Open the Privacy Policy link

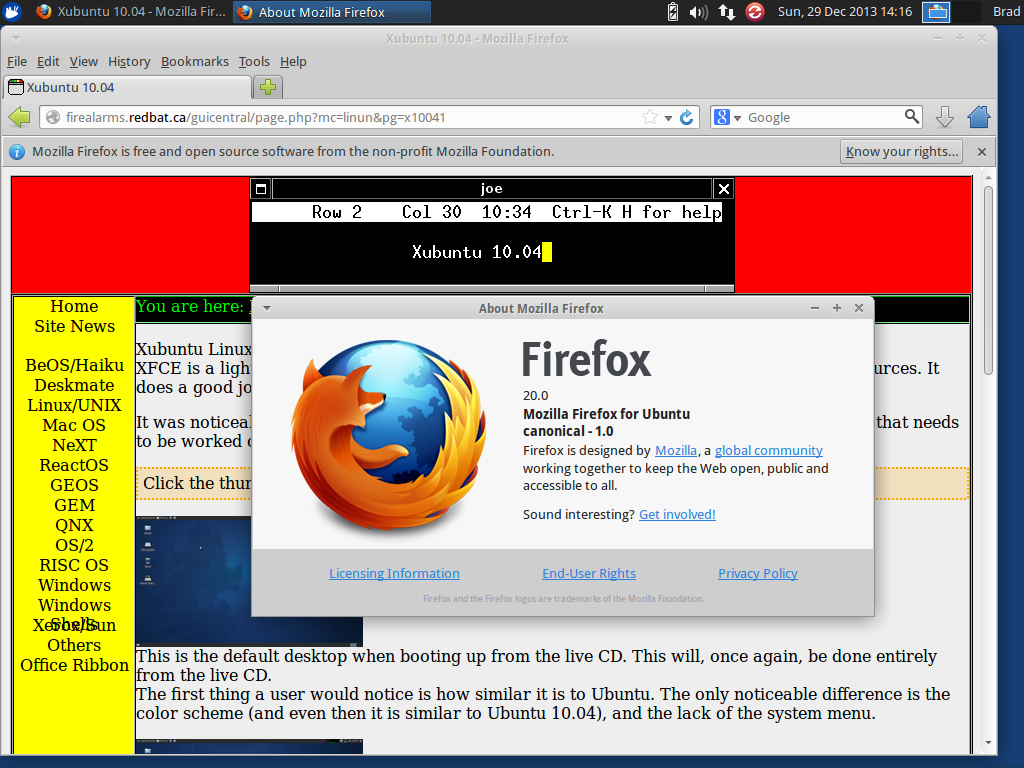pyautogui.click(x=758, y=573)
